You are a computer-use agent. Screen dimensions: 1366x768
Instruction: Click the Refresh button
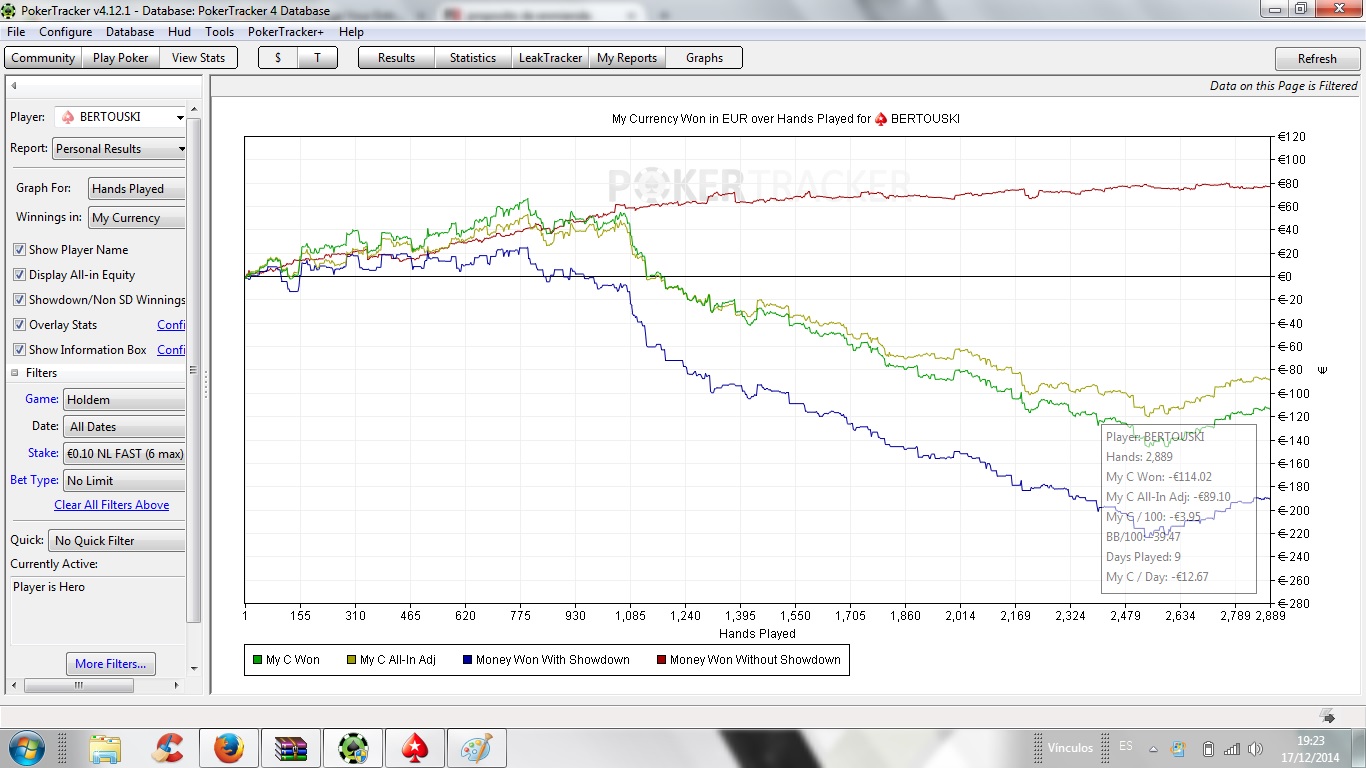1317,59
